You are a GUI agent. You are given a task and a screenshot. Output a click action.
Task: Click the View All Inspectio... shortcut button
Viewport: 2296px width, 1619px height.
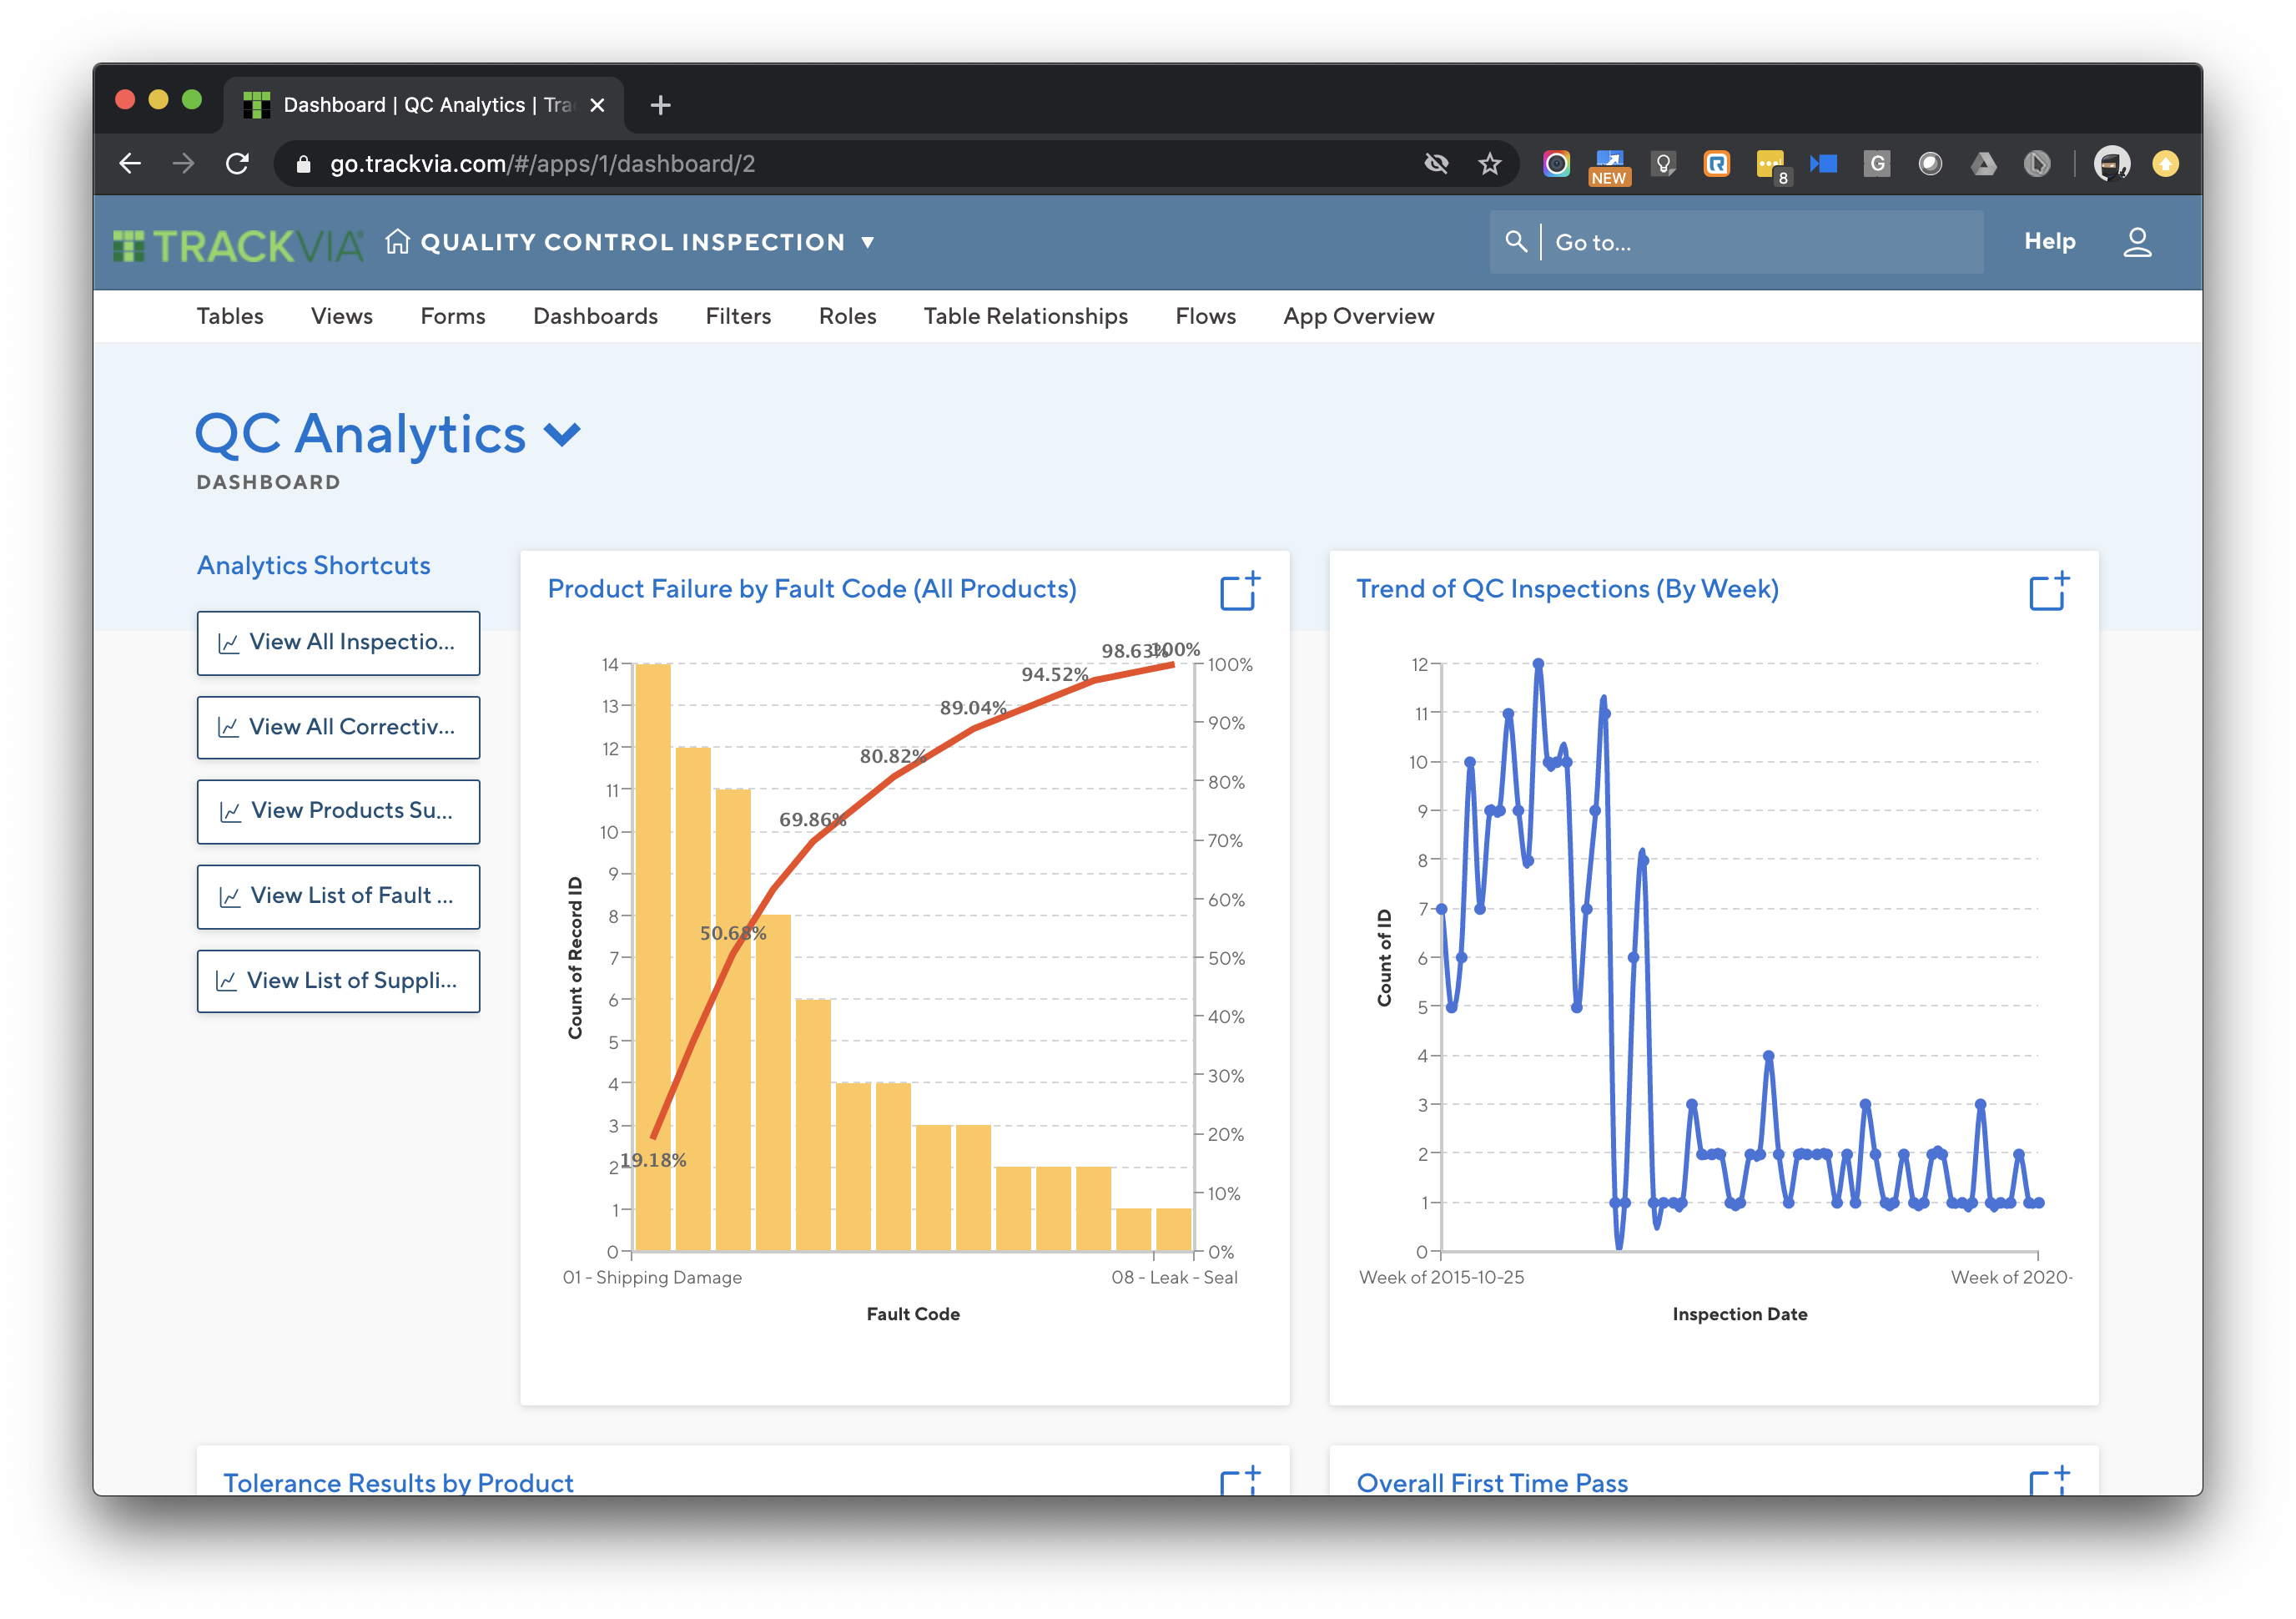[338, 642]
